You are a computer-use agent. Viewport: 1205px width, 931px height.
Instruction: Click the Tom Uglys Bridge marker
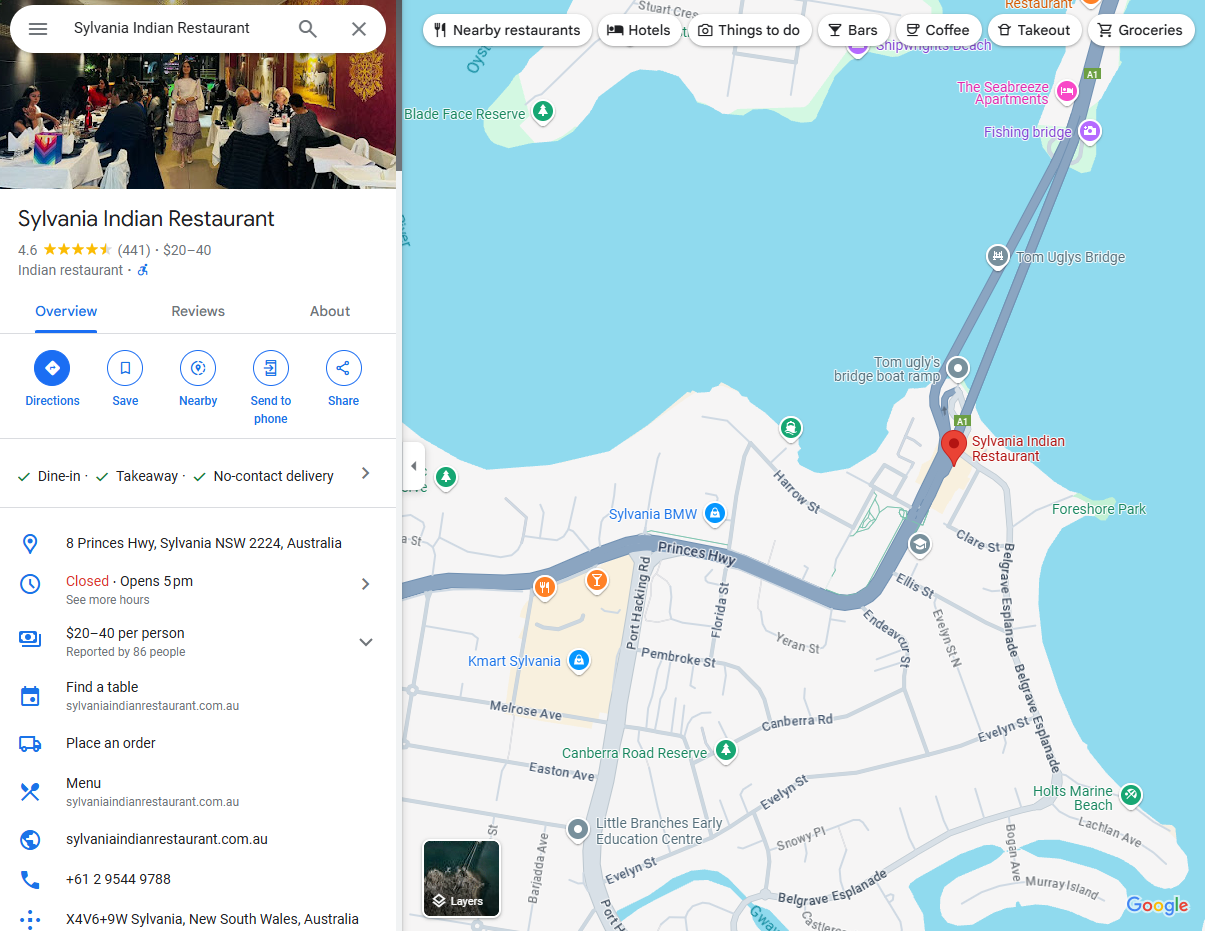tap(997, 256)
